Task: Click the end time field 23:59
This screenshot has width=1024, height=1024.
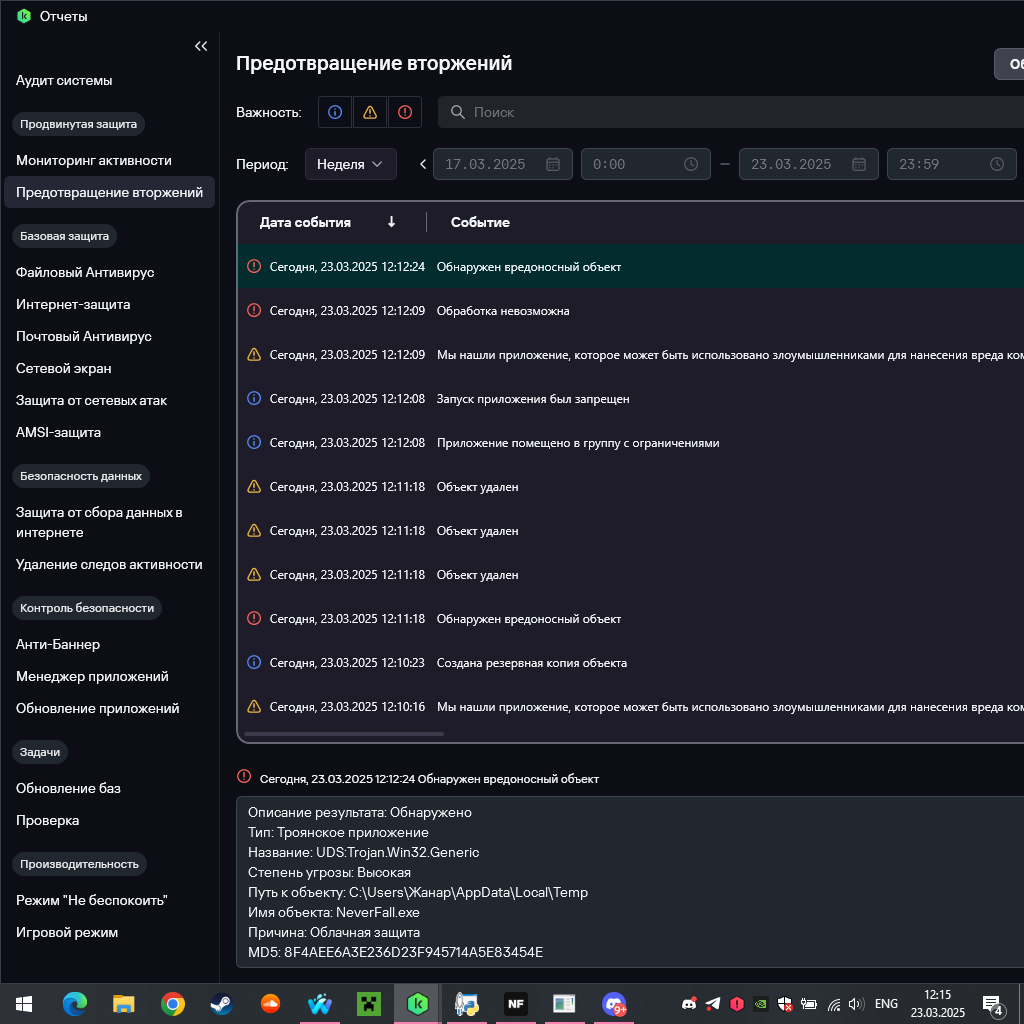Action: tap(952, 164)
